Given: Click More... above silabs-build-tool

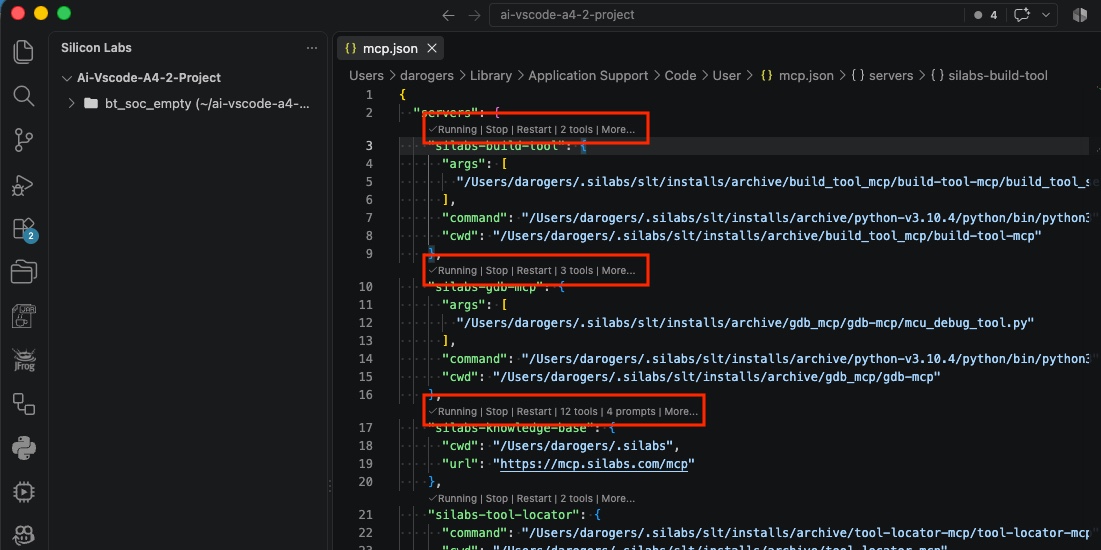Looking at the screenshot, I should pos(618,130).
